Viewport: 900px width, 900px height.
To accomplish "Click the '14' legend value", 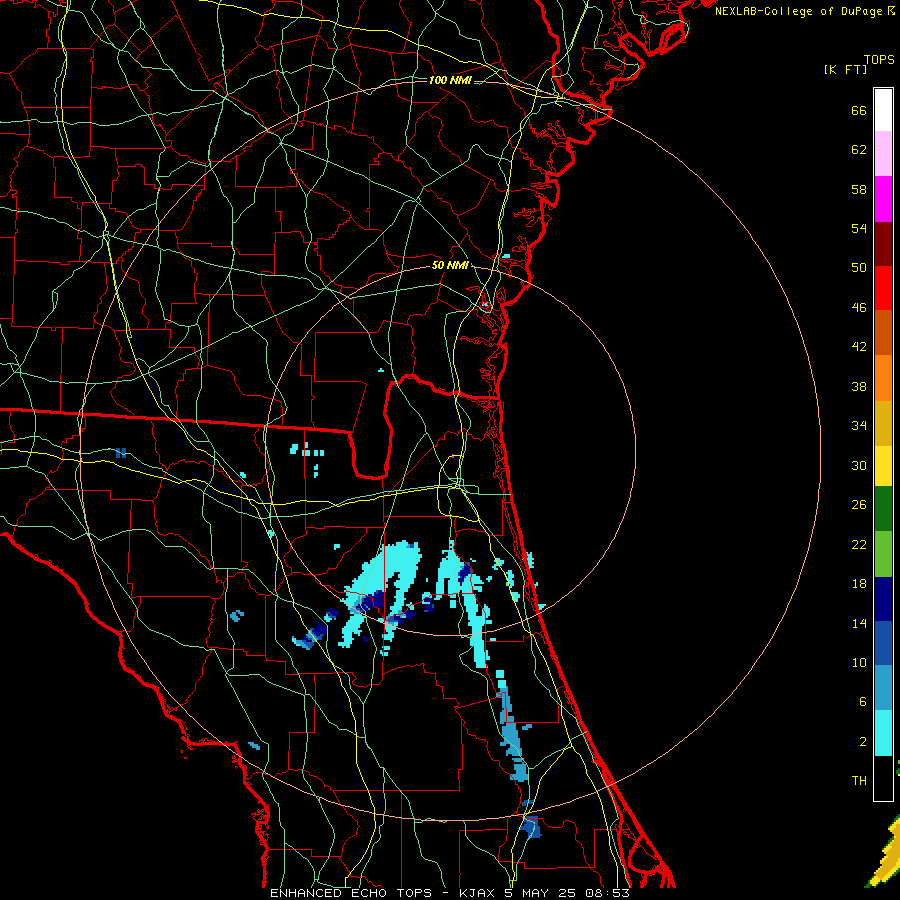I will pos(859,623).
